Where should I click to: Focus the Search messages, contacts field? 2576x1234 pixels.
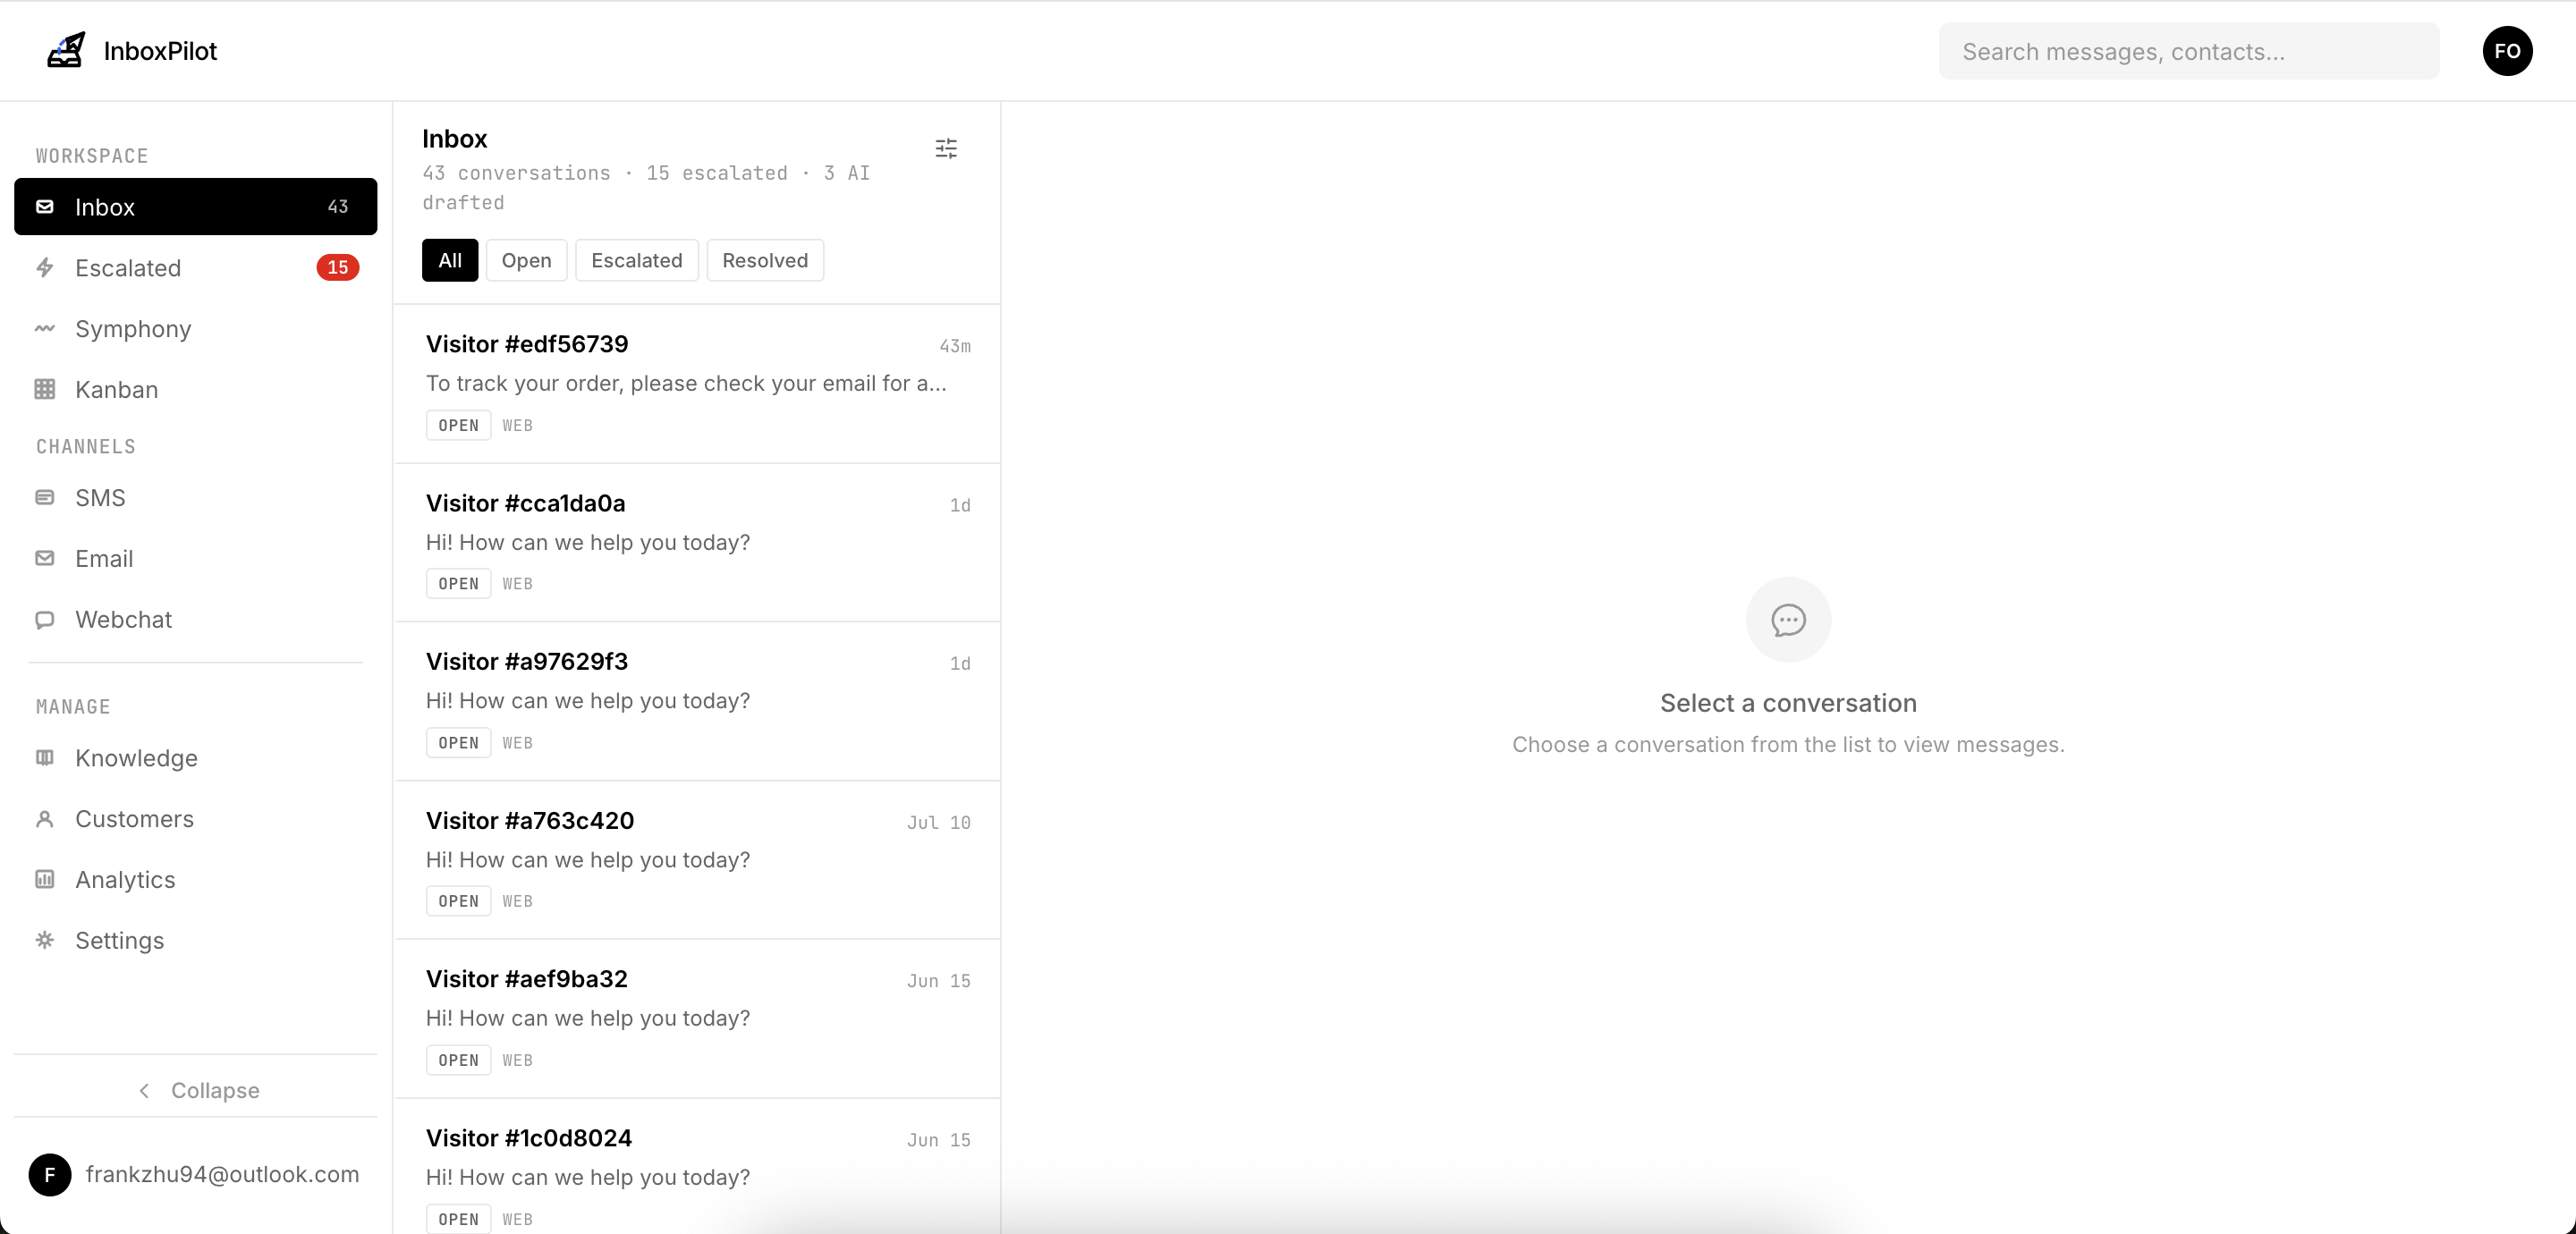coord(2189,51)
